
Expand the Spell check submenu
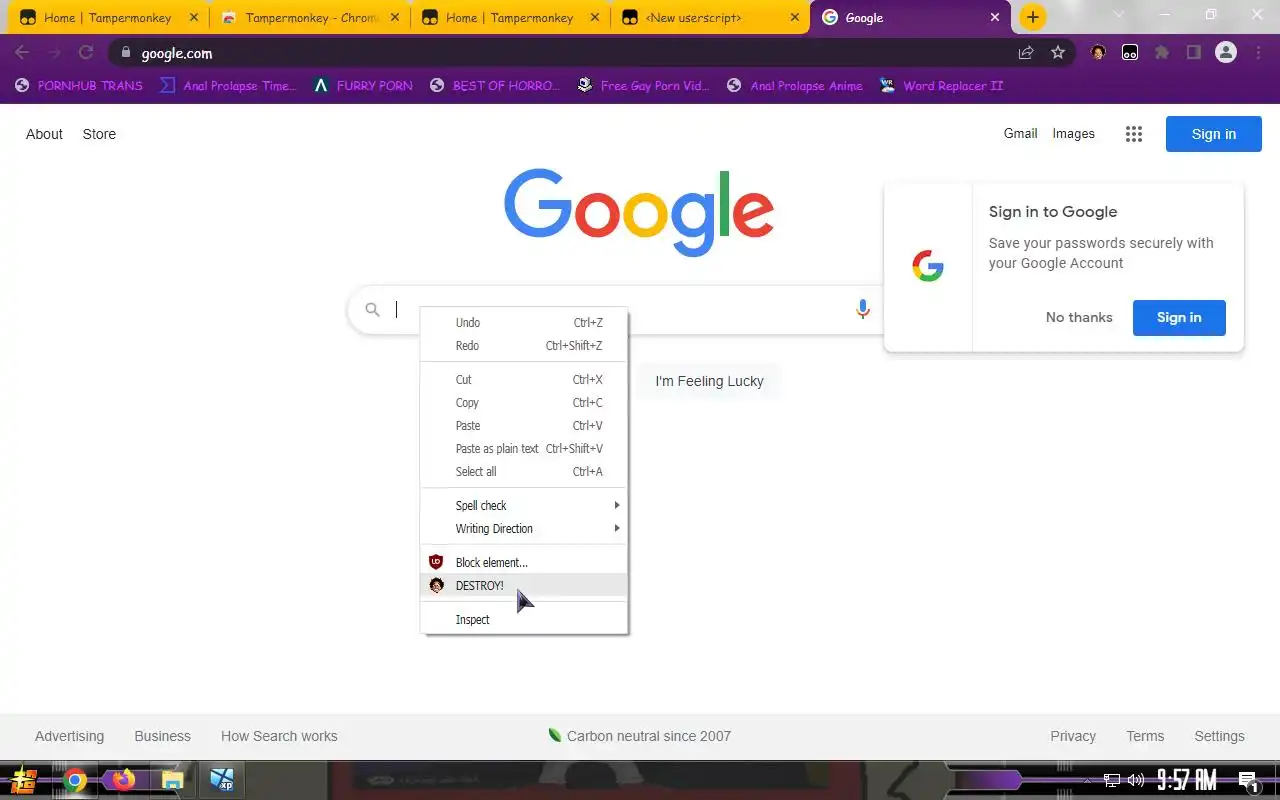pos(524,506)
